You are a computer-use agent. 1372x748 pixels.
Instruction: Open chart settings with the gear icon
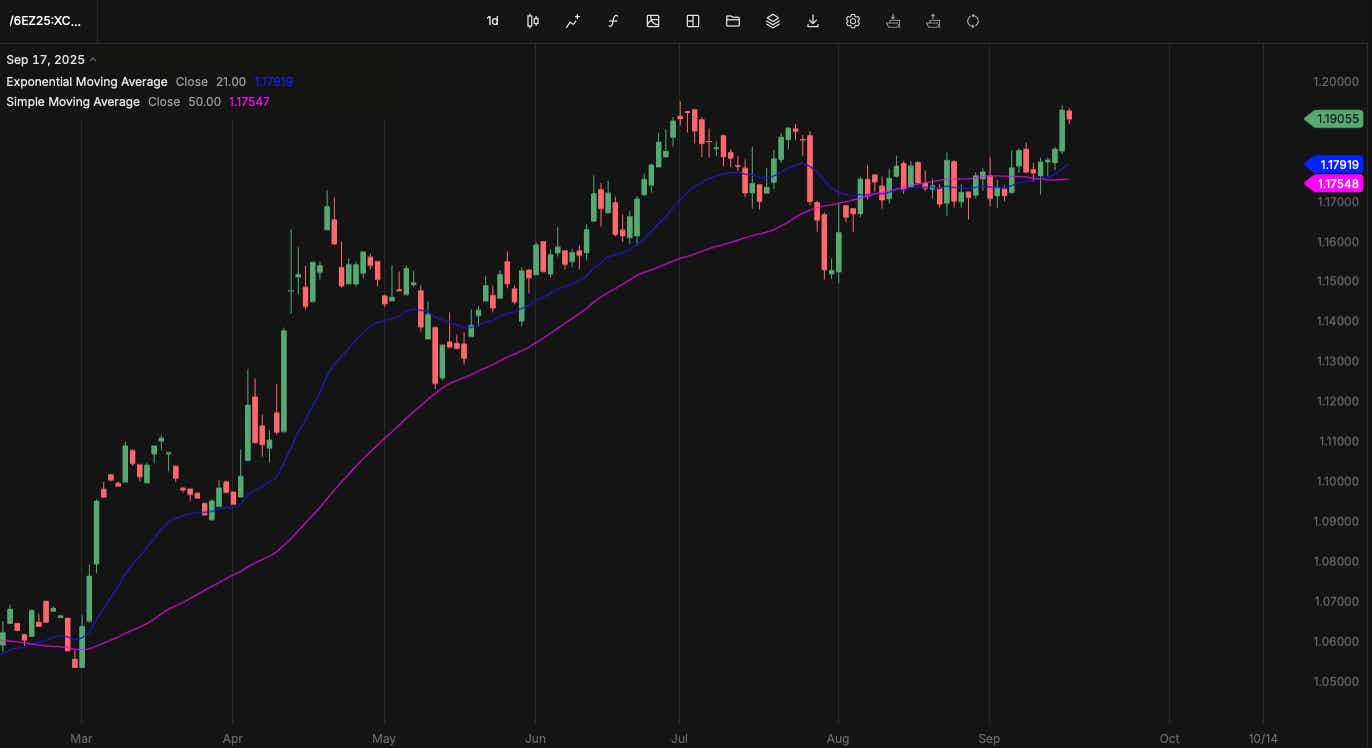[852, 20]
